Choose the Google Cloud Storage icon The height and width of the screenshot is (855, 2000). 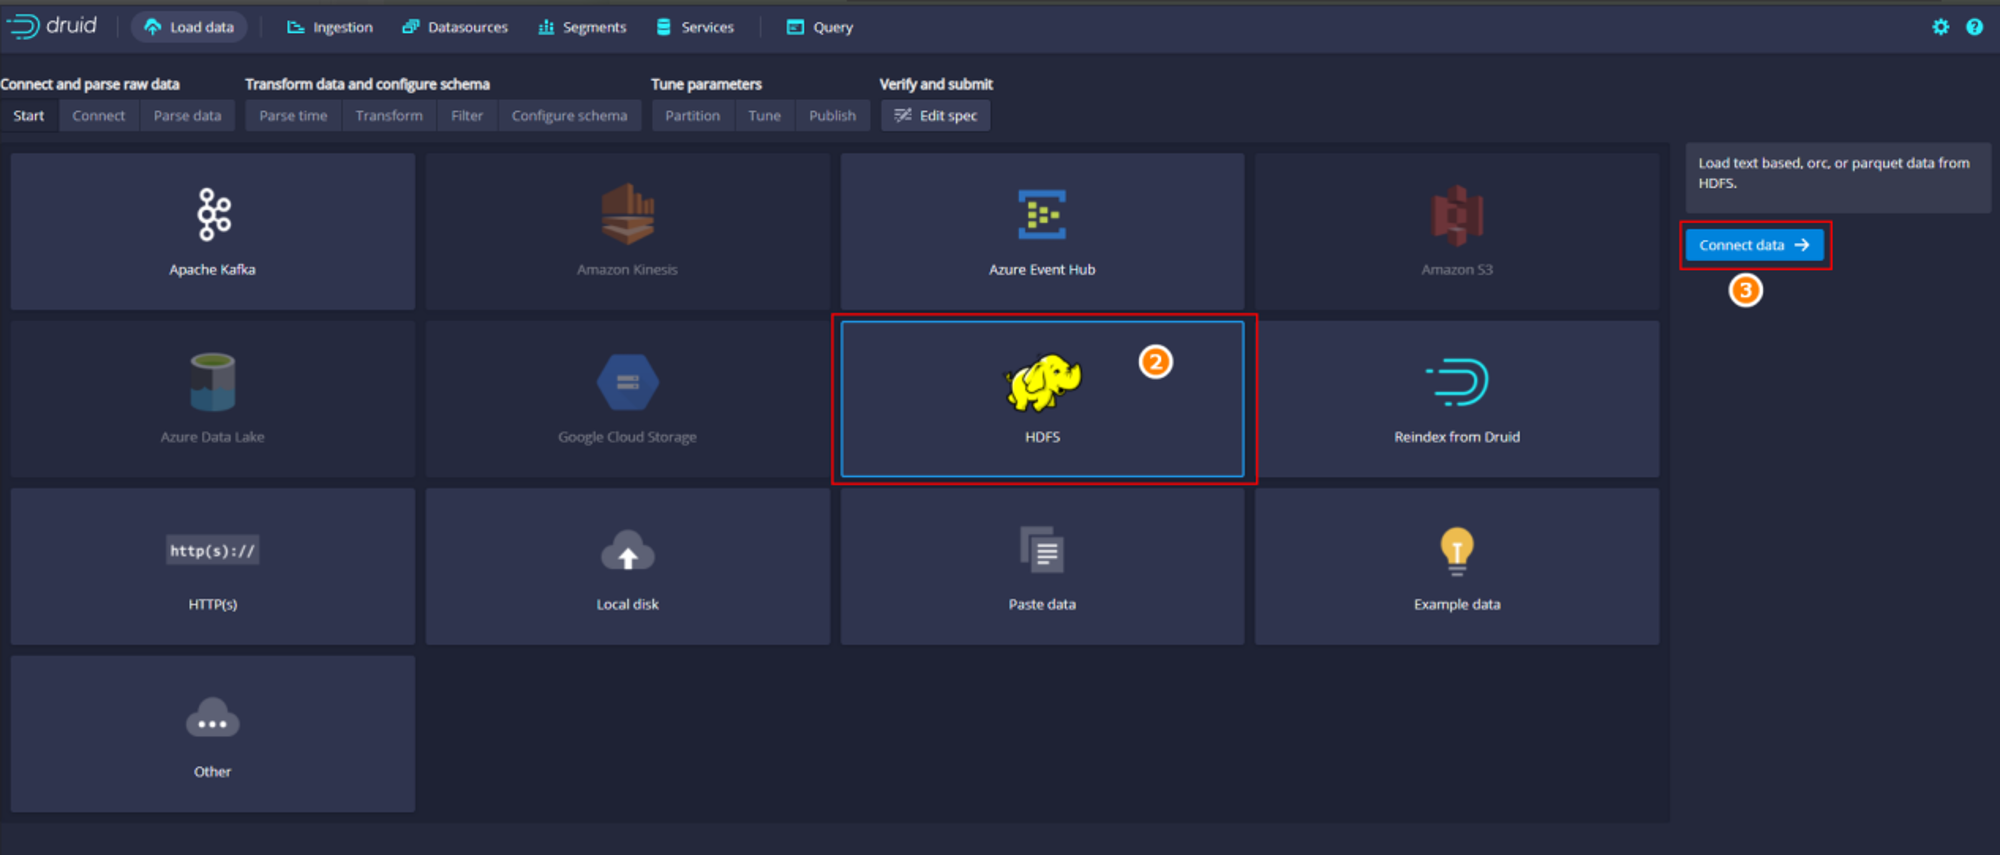[628, 382]
